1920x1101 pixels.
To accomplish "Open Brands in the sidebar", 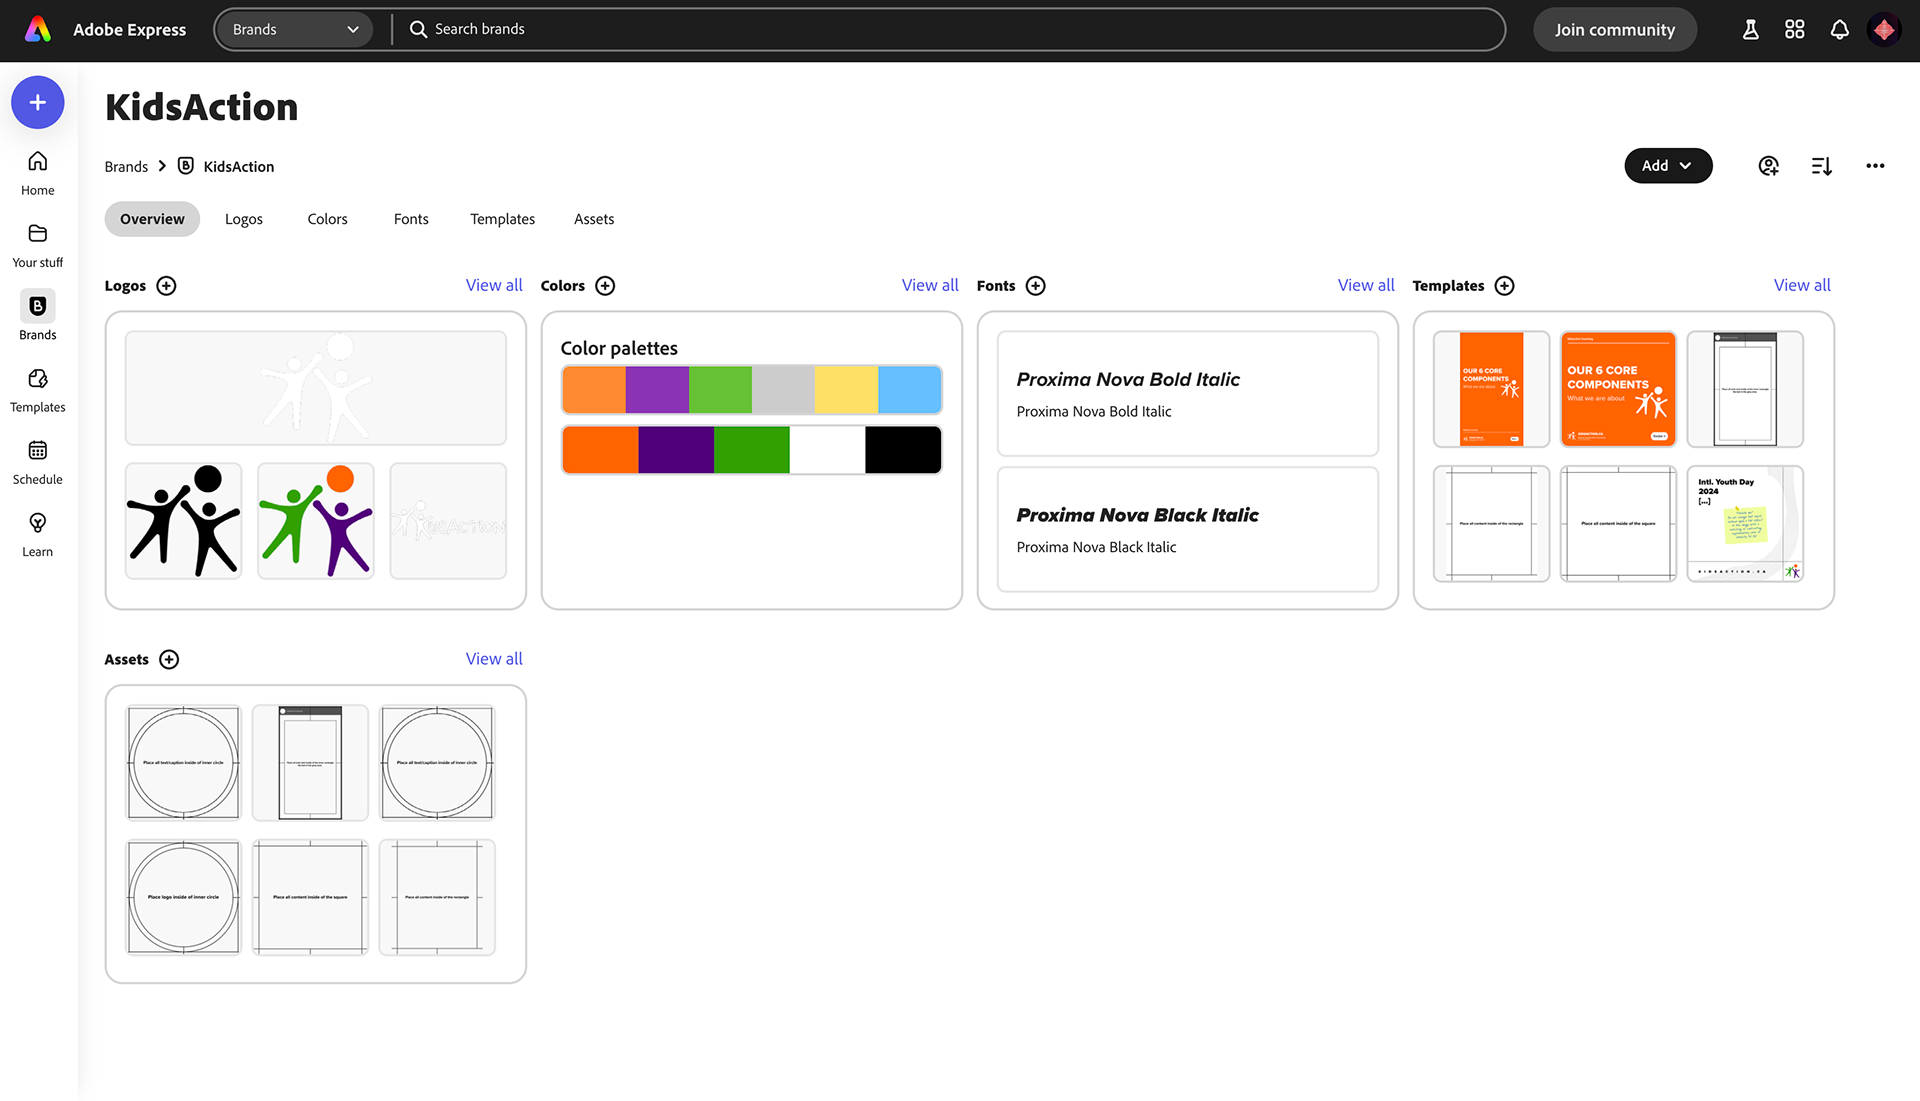I will pos(38,317).
